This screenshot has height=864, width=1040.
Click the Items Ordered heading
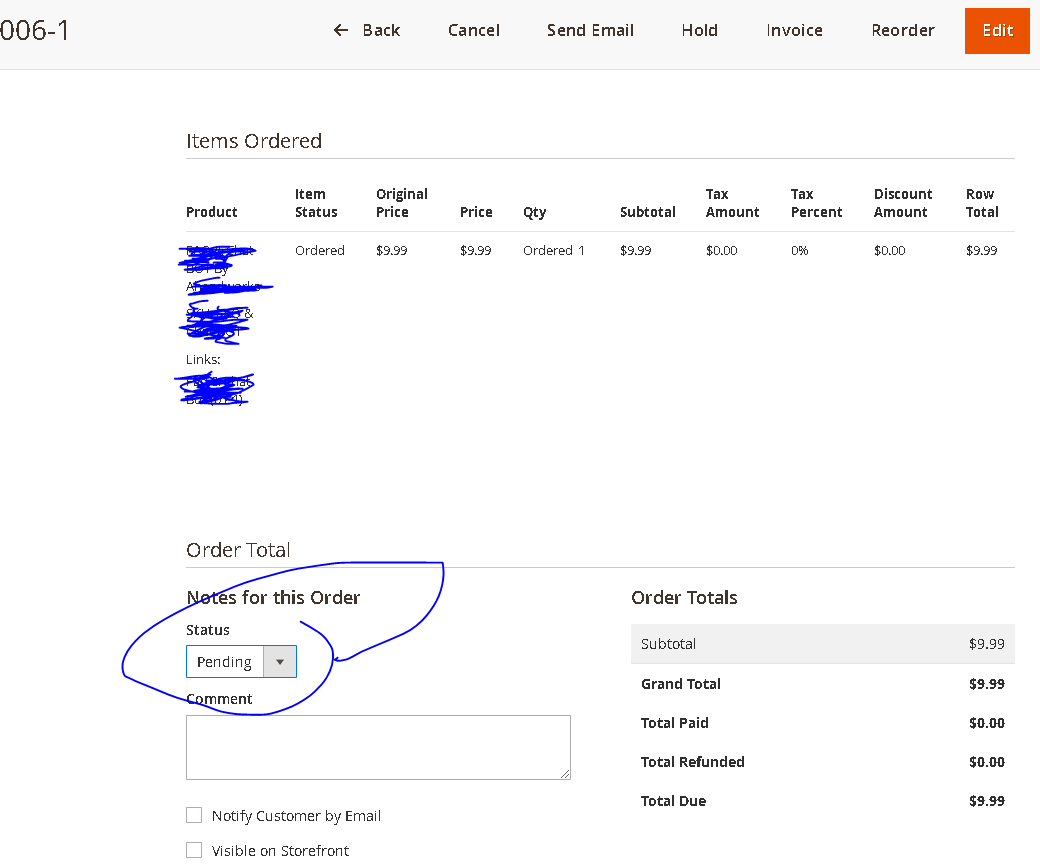[x=253, y=141]
